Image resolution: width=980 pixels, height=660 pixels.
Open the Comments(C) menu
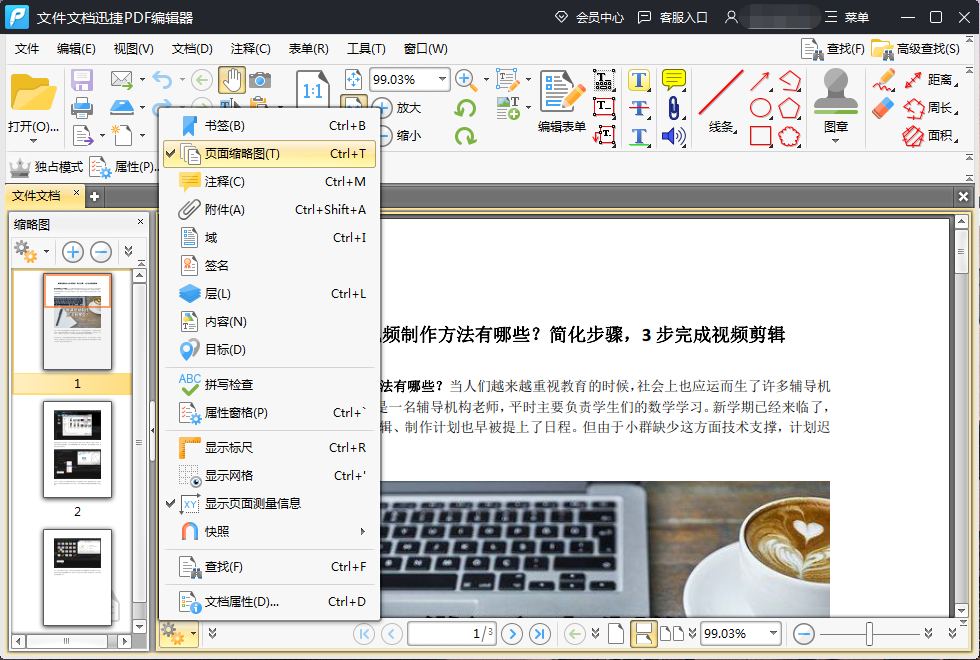pos(250,49)
